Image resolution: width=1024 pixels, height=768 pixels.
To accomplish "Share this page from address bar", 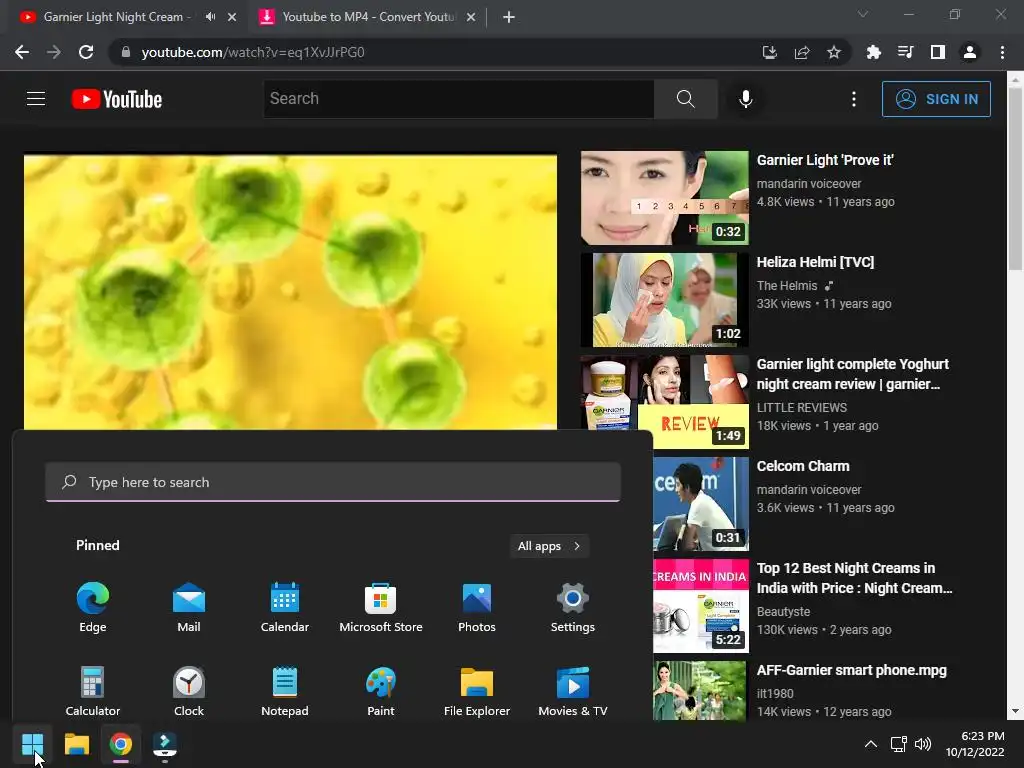I will pyautogui.click(x=802, y=52).
